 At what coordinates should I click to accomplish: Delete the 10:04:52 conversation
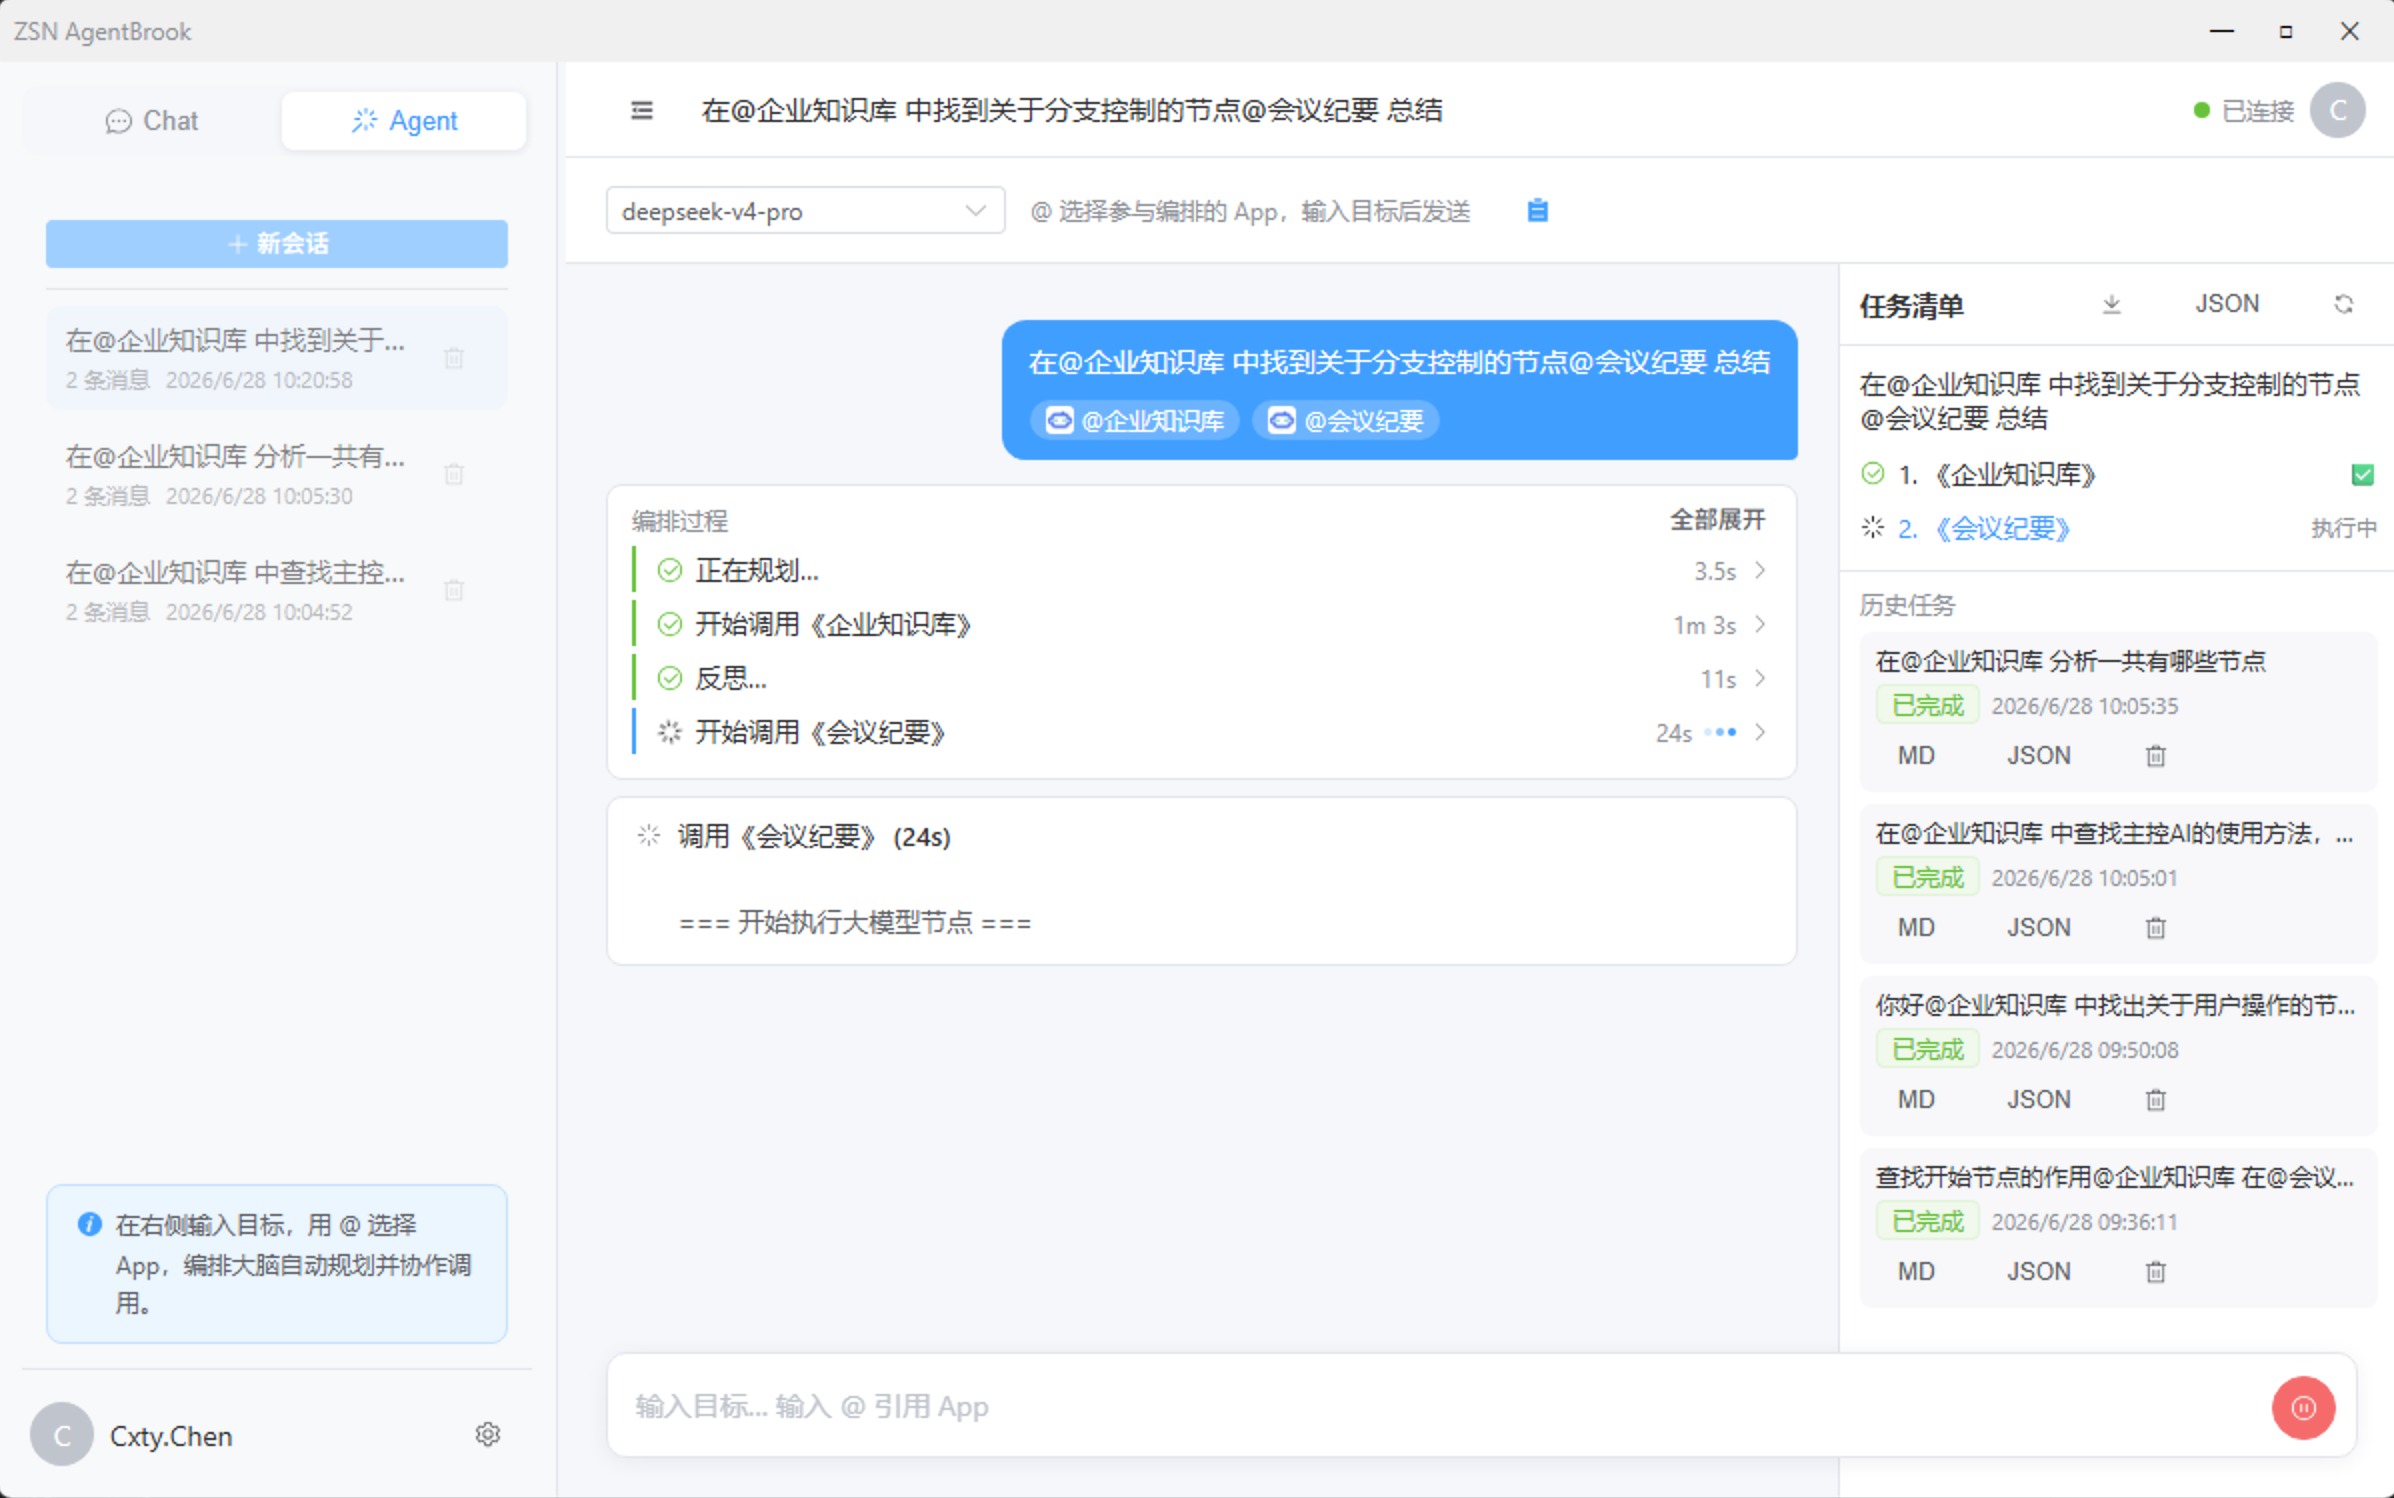(x=454, y=590)
